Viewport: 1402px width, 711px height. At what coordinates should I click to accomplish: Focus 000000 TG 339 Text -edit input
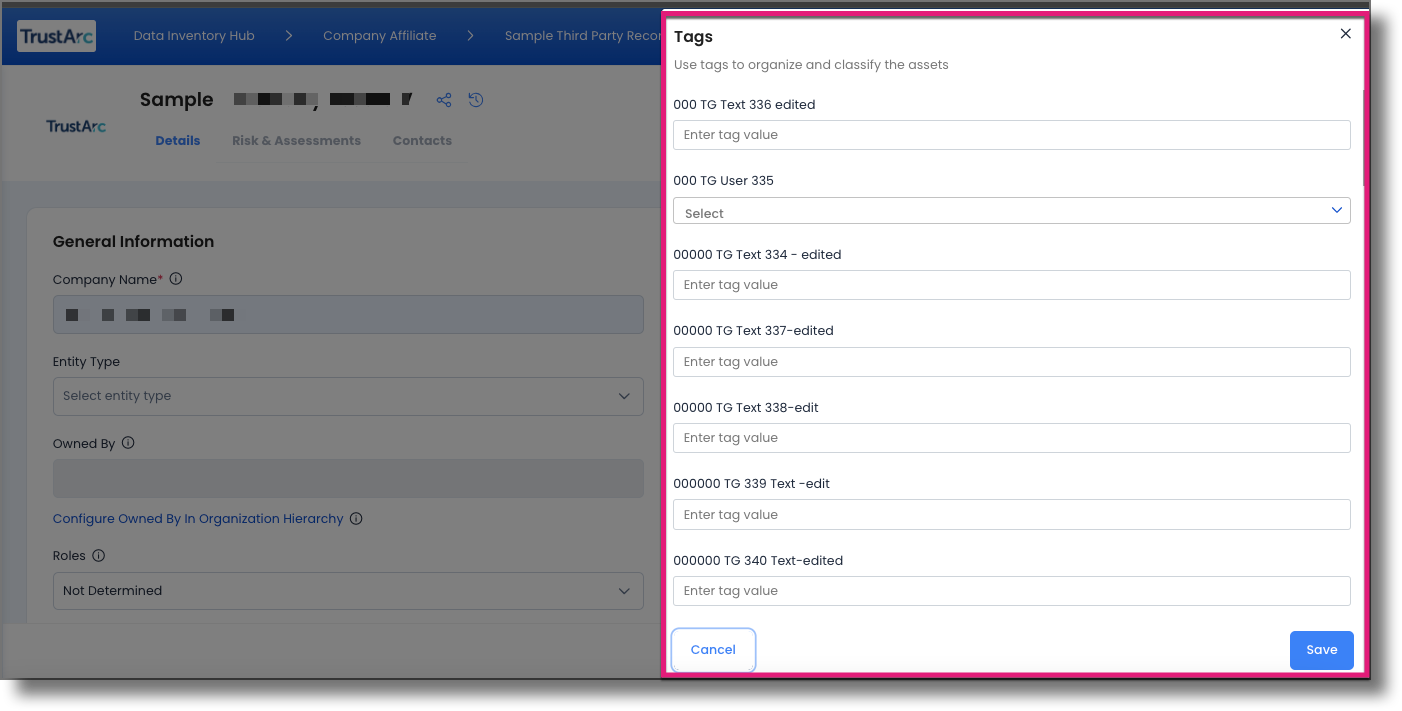[x=1011, y=515]
